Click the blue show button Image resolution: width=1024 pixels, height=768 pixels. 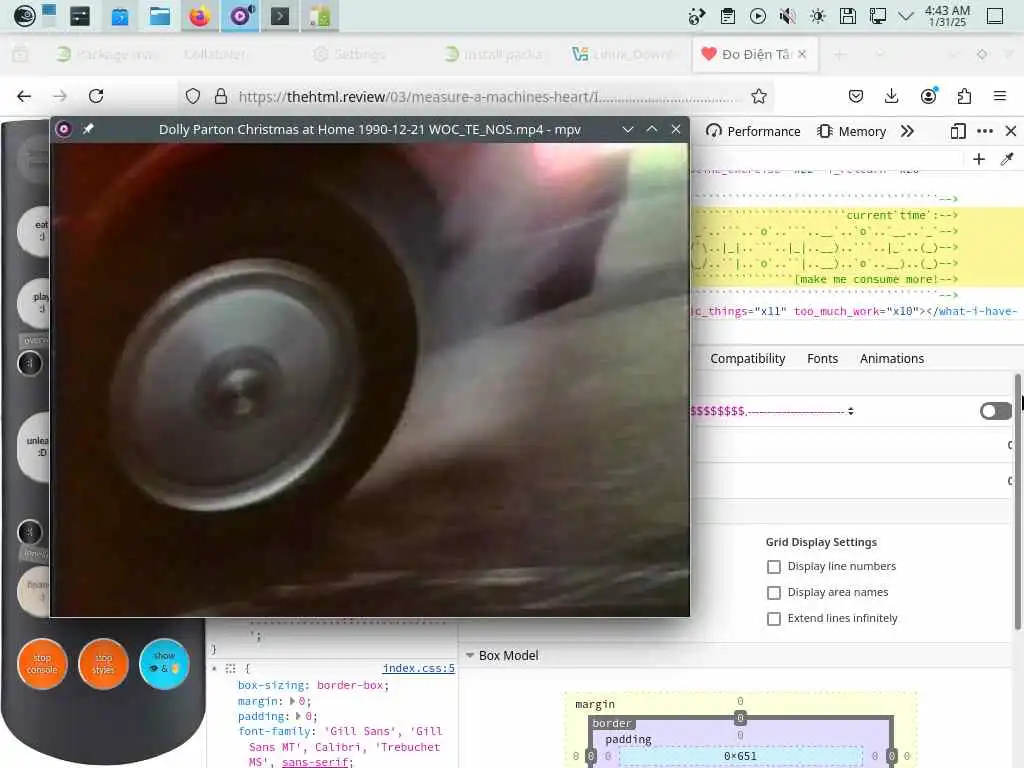tap(164, 664)
